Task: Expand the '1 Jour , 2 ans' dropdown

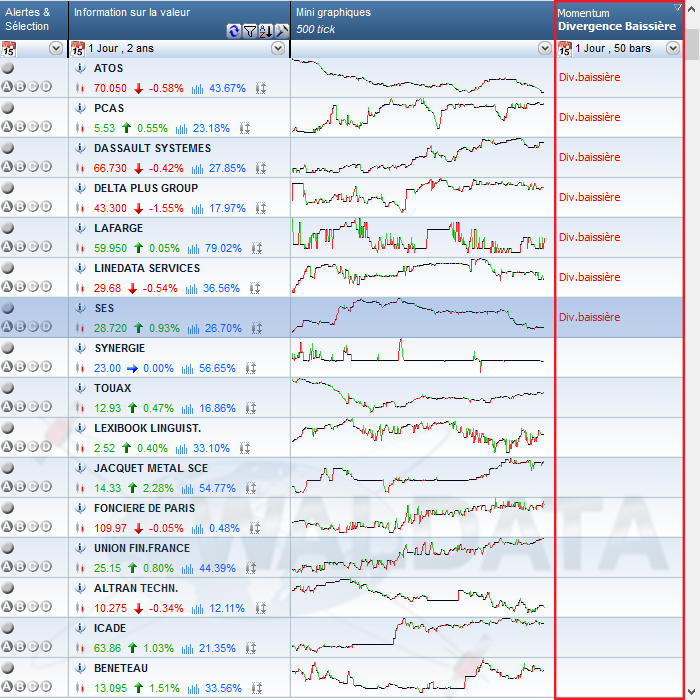Action: pyautogui.click(x=278, y=48)
